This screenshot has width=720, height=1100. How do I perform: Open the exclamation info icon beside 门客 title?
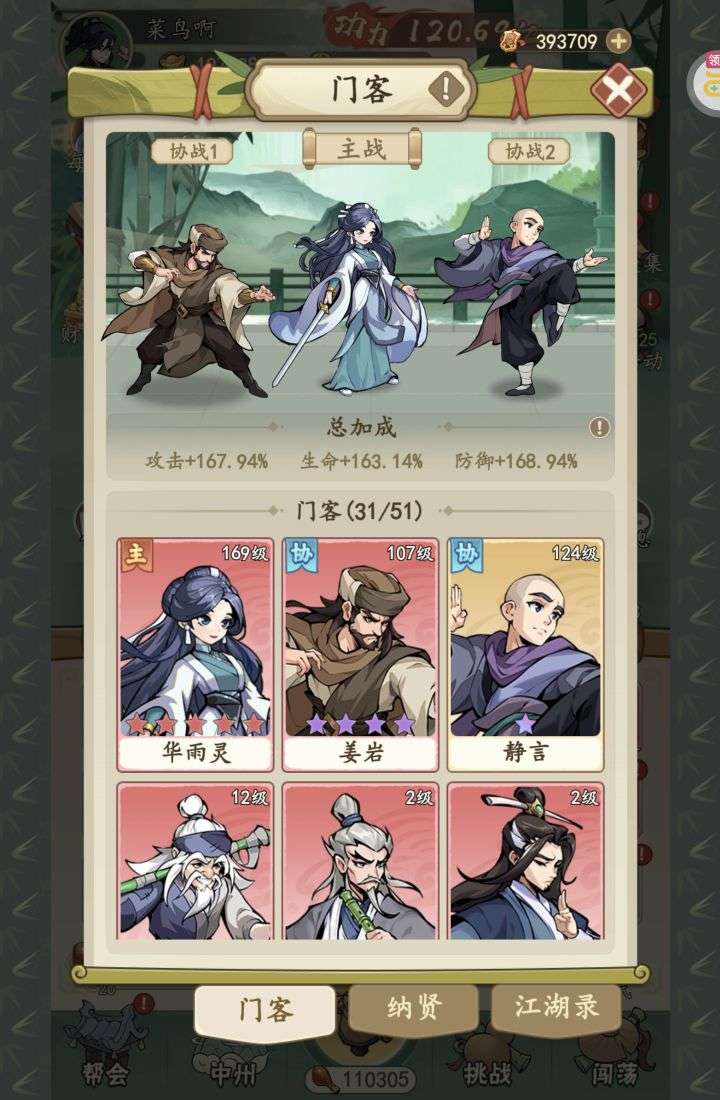click(x=446, y=89)
